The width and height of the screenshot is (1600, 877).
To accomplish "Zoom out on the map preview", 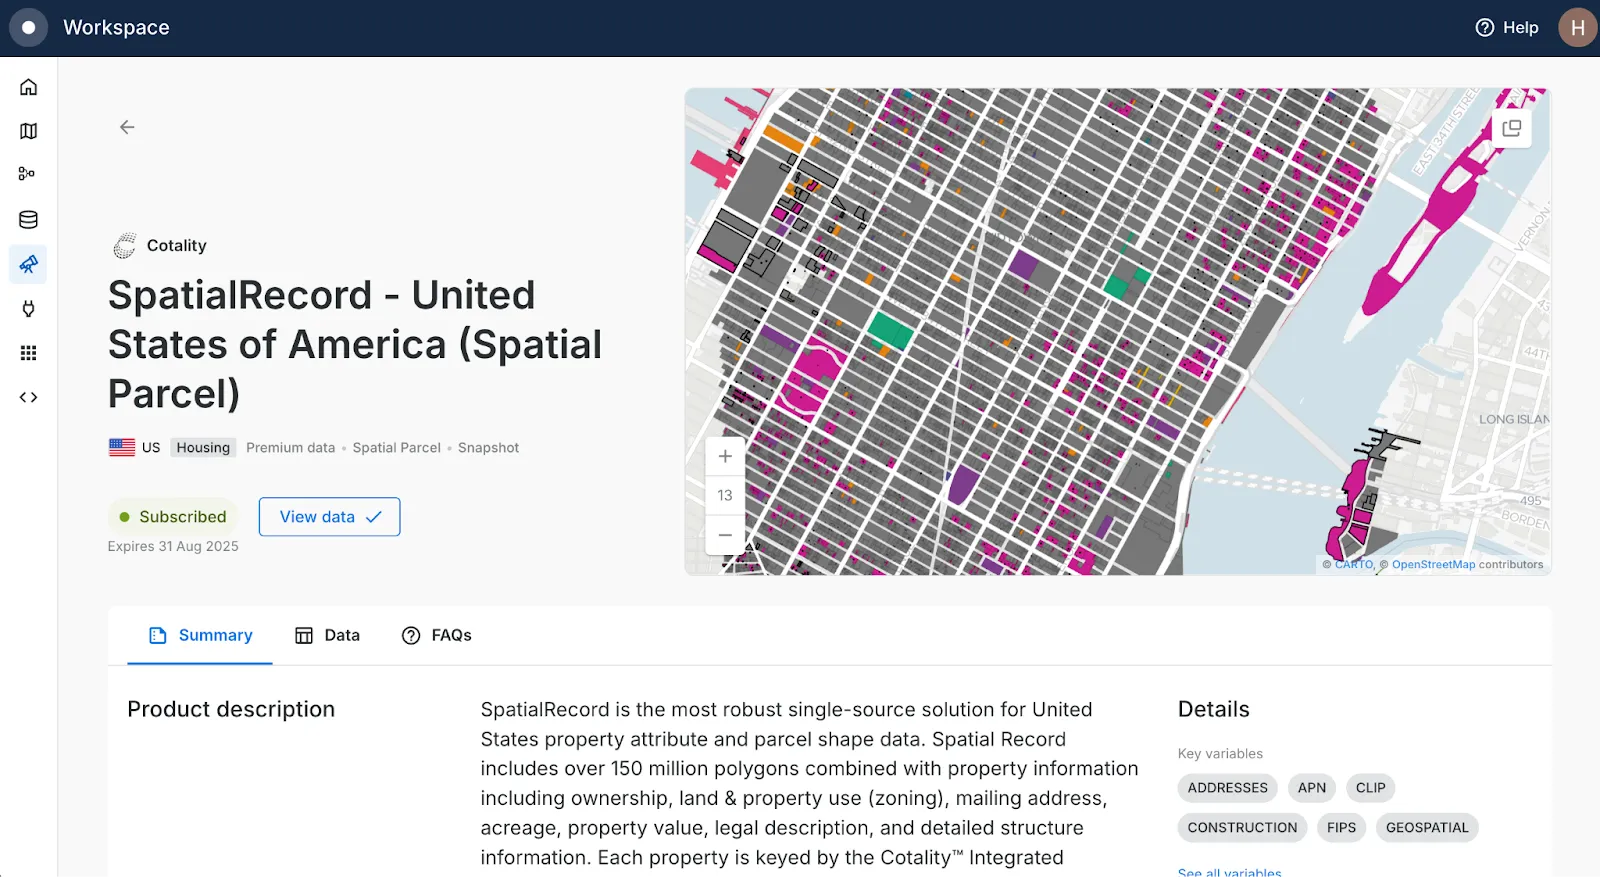I will tap(725, 535).
